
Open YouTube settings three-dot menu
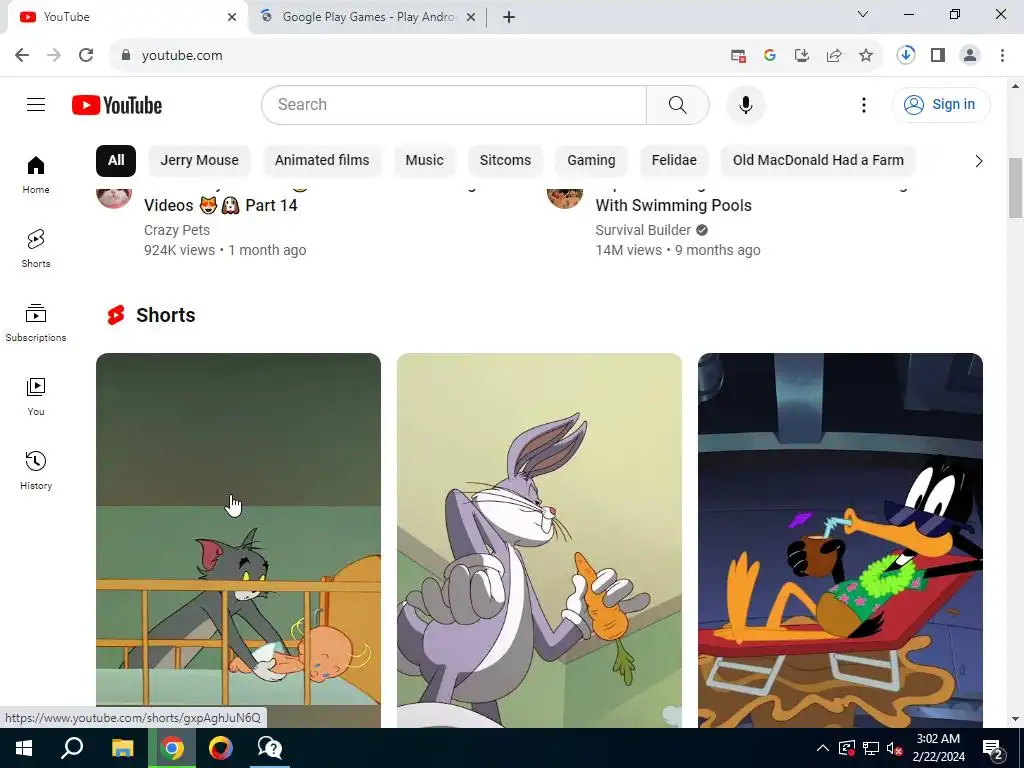click(x=863, y=104)
